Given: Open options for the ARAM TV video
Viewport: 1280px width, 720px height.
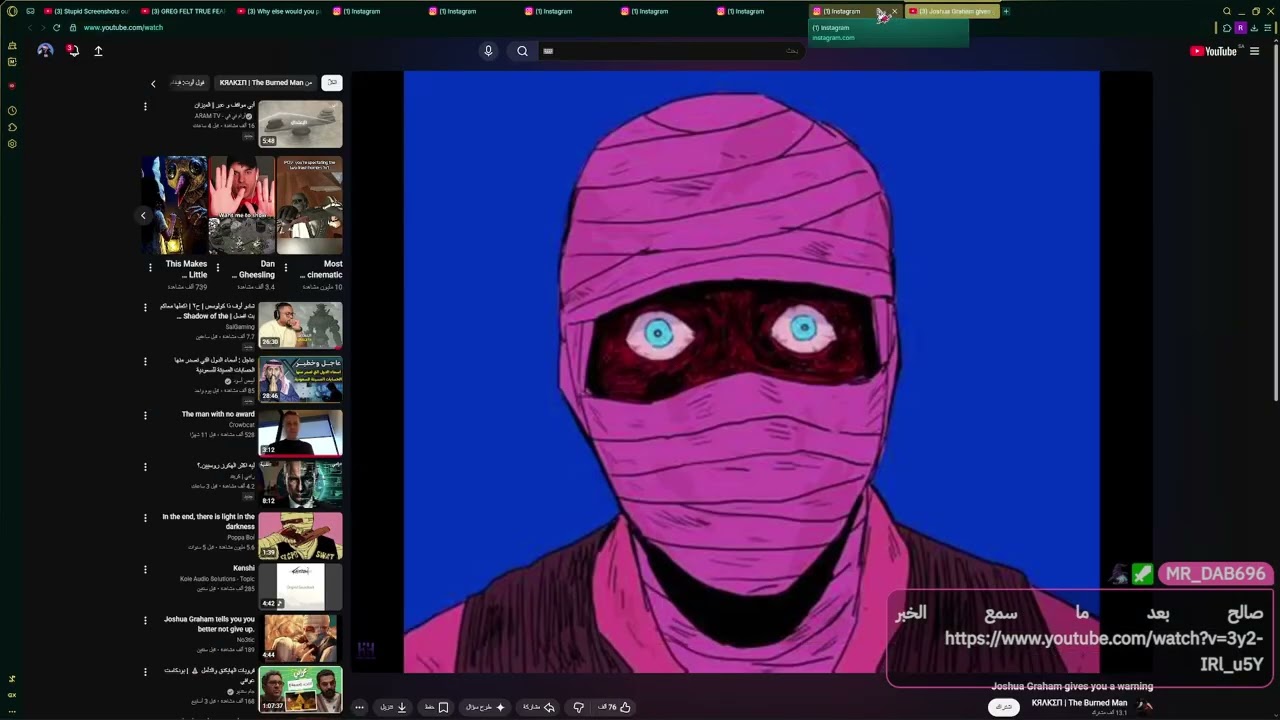Looking at the screenshot, I should [x=145, y=106].
